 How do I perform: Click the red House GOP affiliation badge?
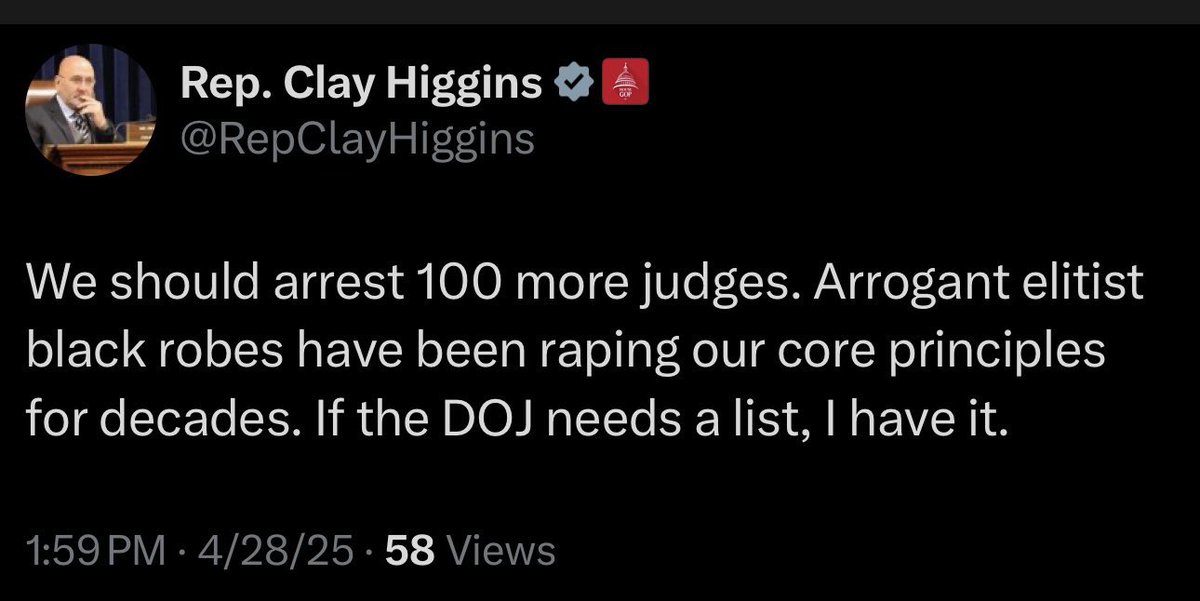point(624,83)
